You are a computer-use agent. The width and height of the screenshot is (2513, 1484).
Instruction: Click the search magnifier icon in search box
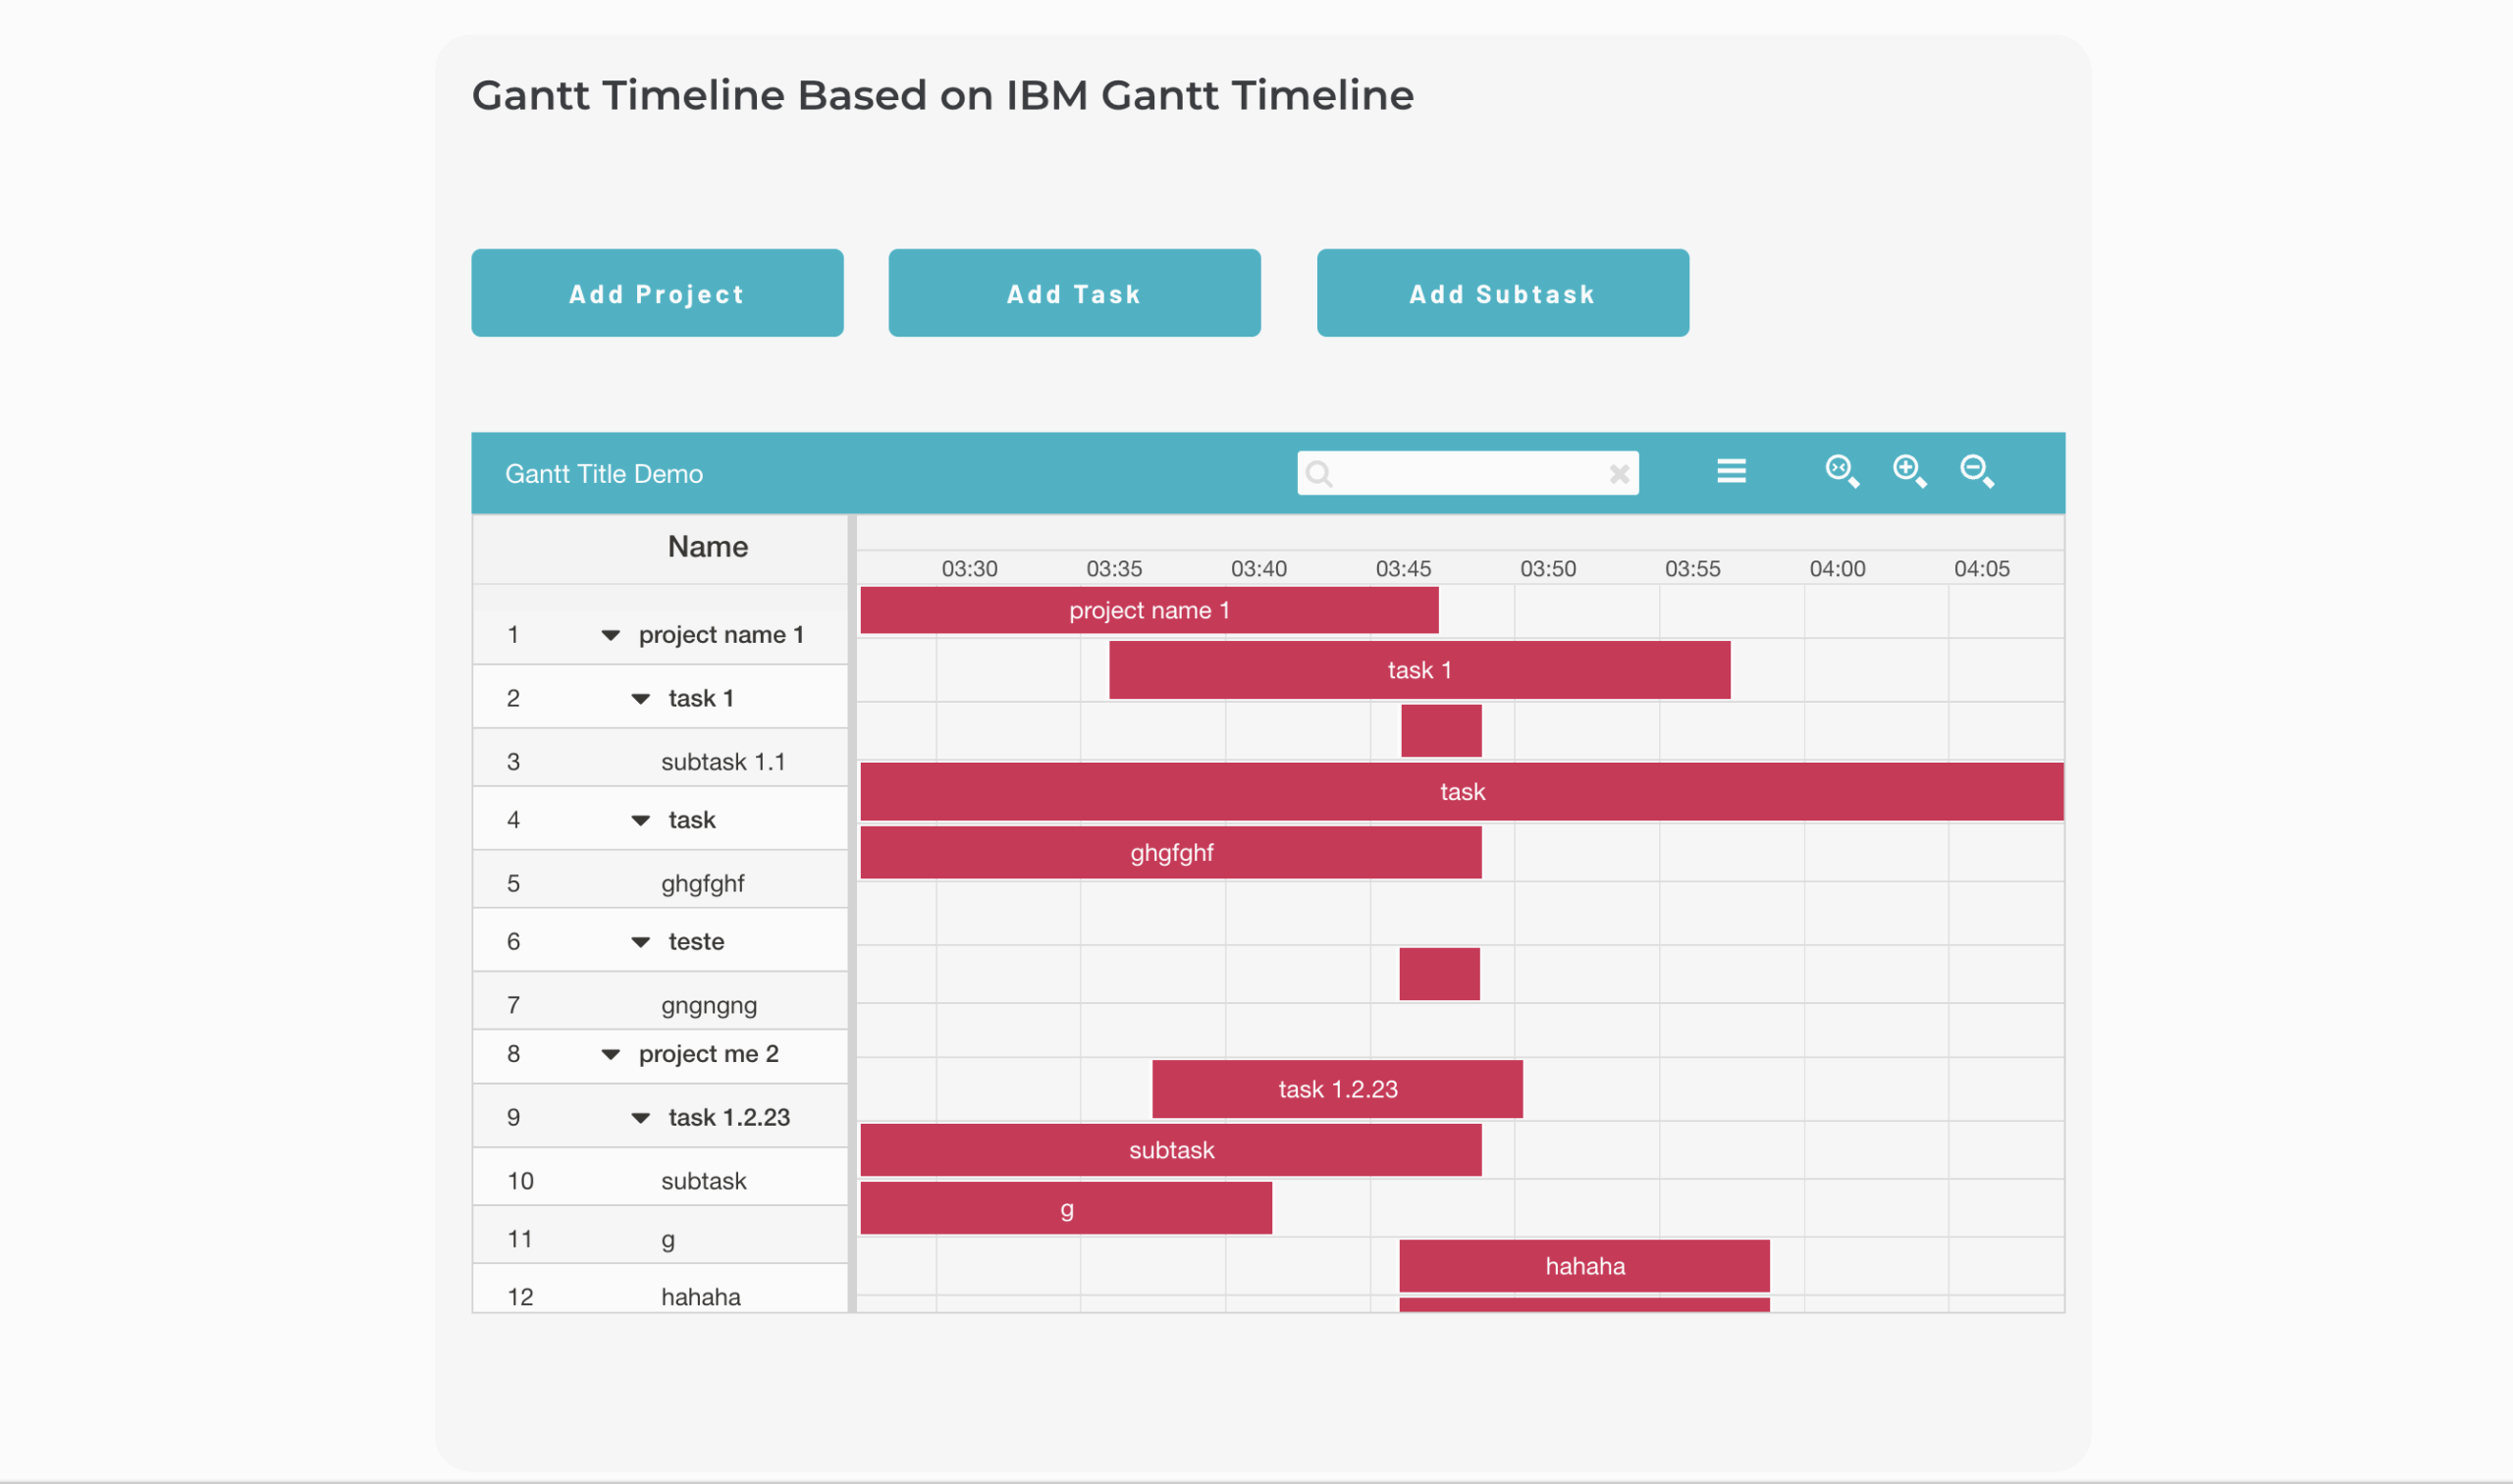(1319, 474)
